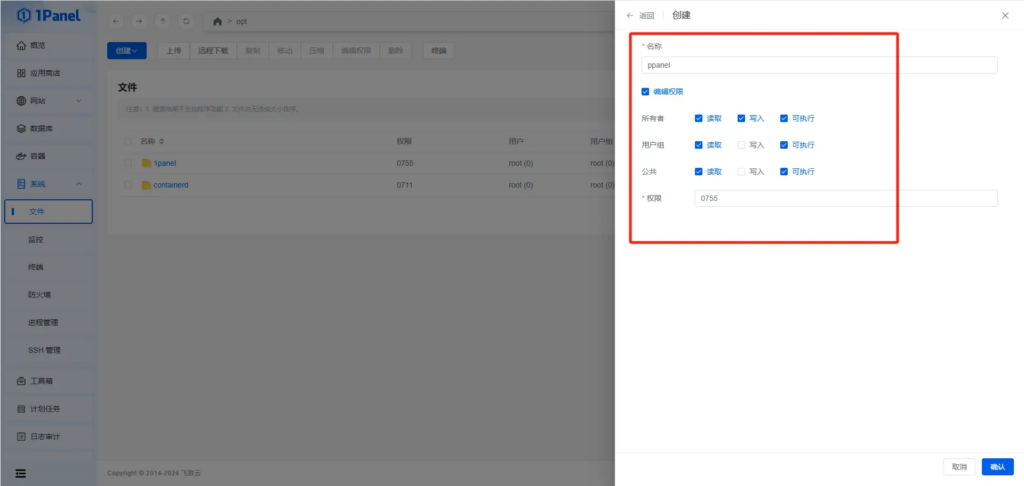The image size is (1024, 486).
Task: Expand the 网站 sidebar submenu
Action: [79, 101]
